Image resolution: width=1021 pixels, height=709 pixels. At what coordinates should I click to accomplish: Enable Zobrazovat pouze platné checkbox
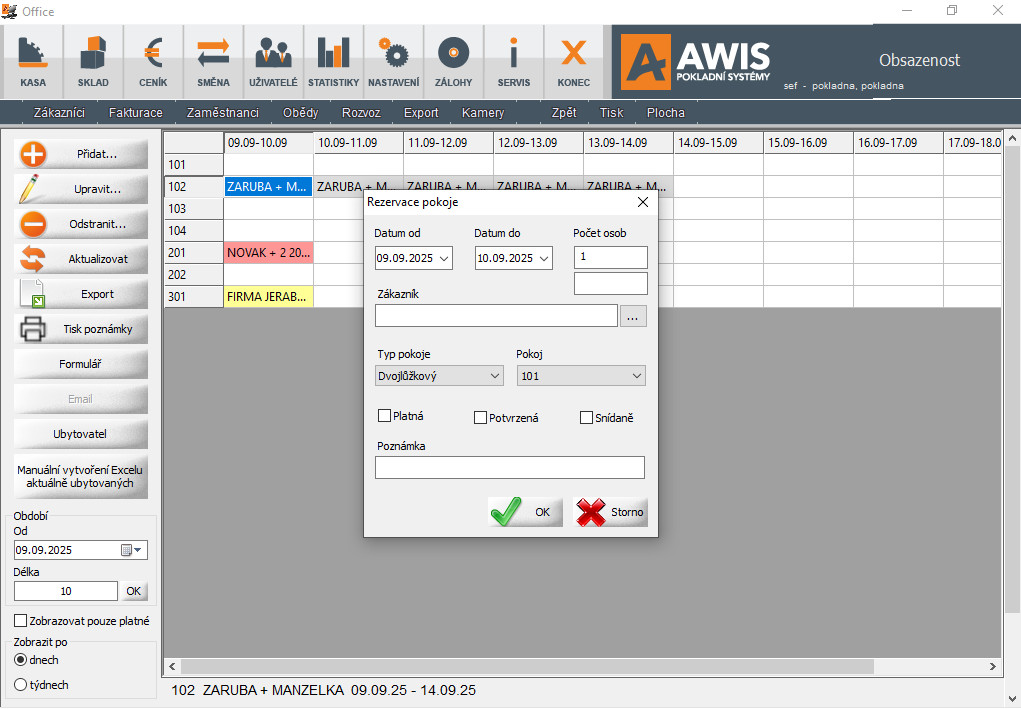[x=21, y=621]
